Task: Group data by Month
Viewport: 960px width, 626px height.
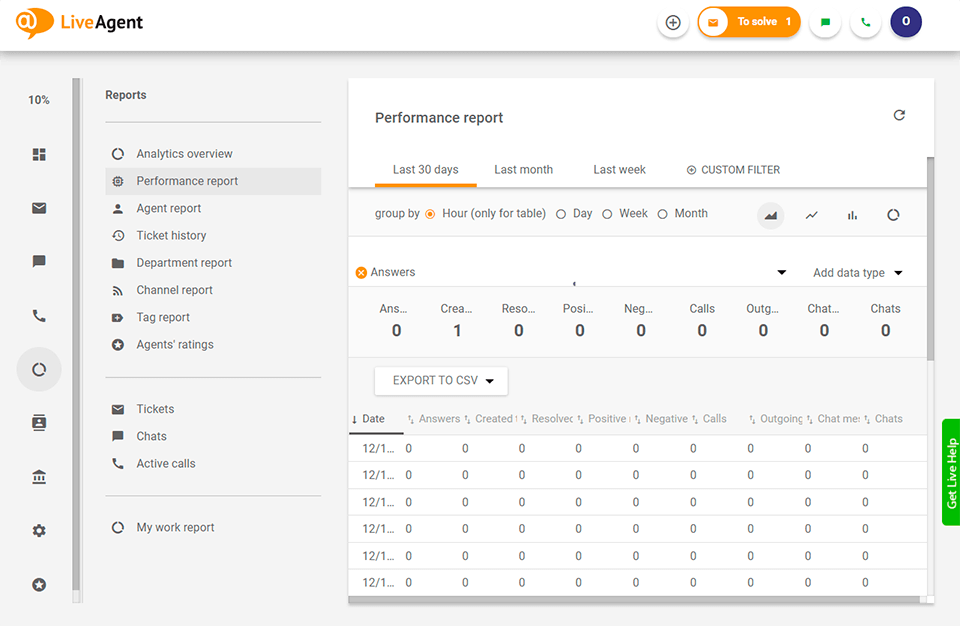Action: pyautogui.click(x=662, y=213)
